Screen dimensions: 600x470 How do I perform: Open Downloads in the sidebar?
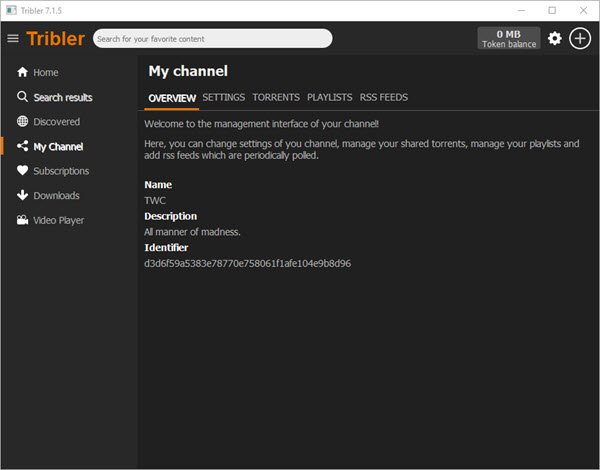click(x=56, y=196)
